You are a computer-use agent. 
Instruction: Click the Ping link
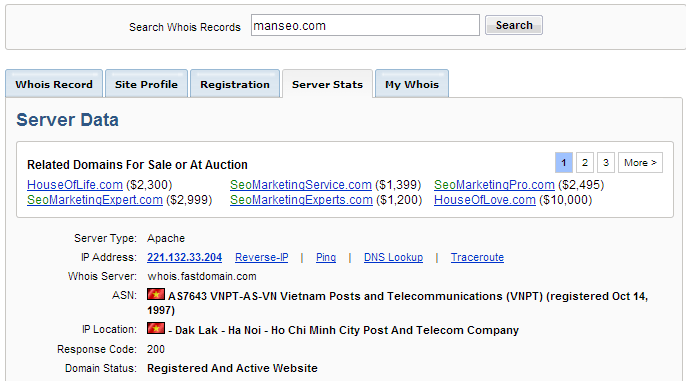[326, 257]
